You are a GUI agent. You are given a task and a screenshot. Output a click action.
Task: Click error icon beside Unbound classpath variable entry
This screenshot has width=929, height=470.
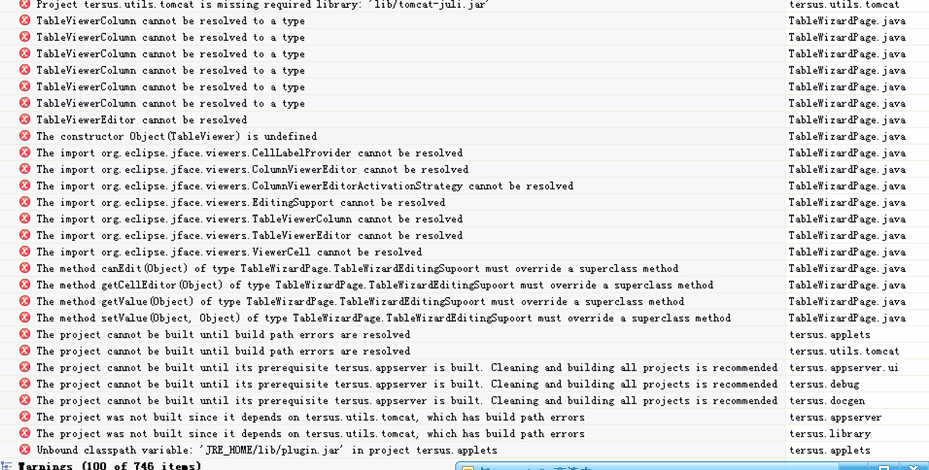click(x=25, y=450)
